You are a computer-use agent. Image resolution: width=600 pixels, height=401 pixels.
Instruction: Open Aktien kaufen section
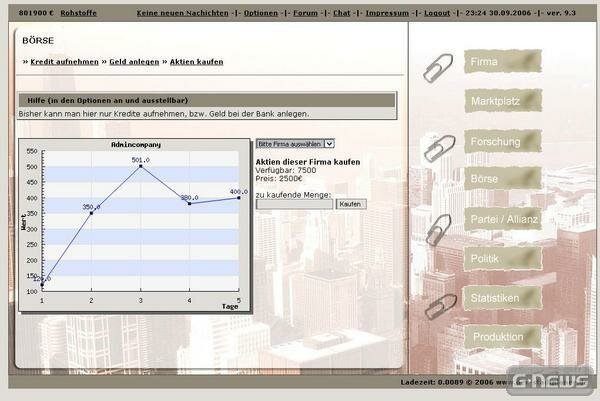[x=196, y=62]
